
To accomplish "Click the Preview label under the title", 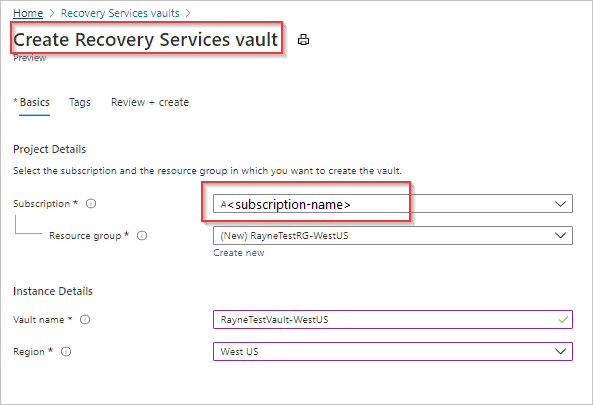I will pyautogui.click(x=29, y=58).
